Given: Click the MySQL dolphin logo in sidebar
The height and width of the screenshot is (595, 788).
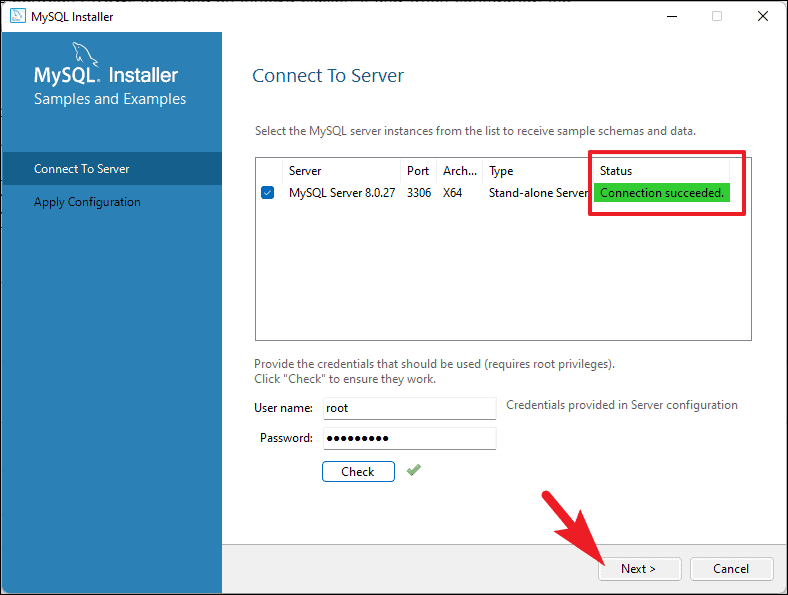Looking at the screenshot, I should [x=84, y=54].
